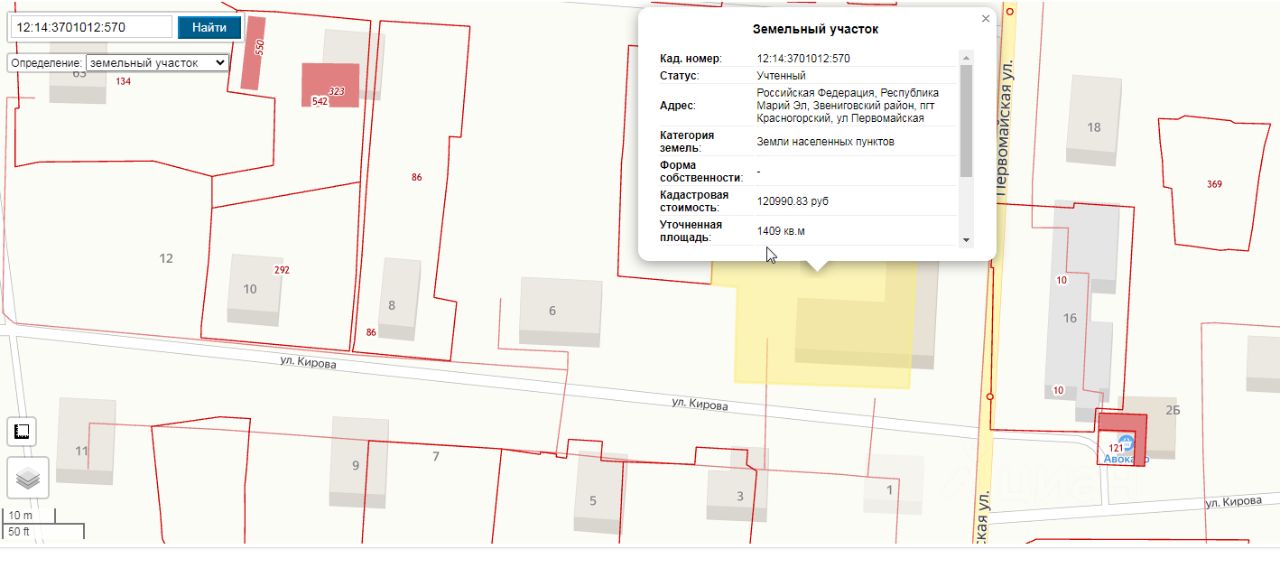
Task: Click the red parcel labeled 121
Action: click(1122, 439)
